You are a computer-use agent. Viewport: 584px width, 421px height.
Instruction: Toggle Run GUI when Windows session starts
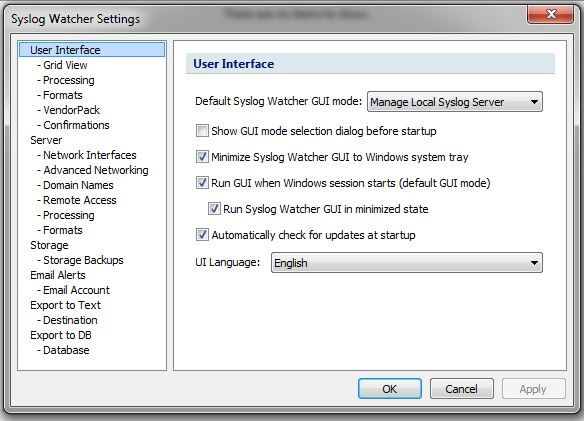click(x=202, y=183)
